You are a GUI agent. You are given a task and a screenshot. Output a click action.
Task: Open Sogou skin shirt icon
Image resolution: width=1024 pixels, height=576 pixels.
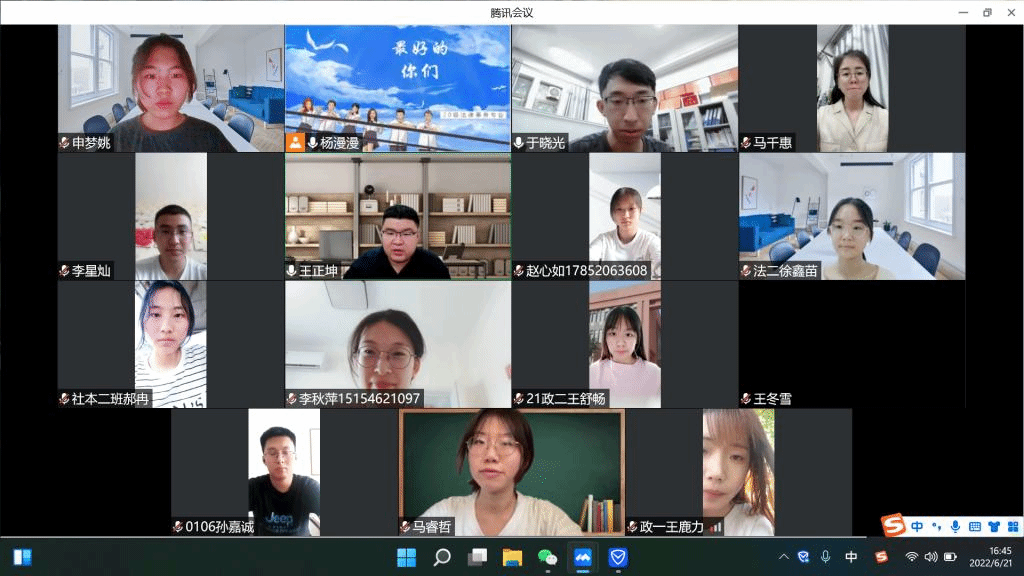993,526
